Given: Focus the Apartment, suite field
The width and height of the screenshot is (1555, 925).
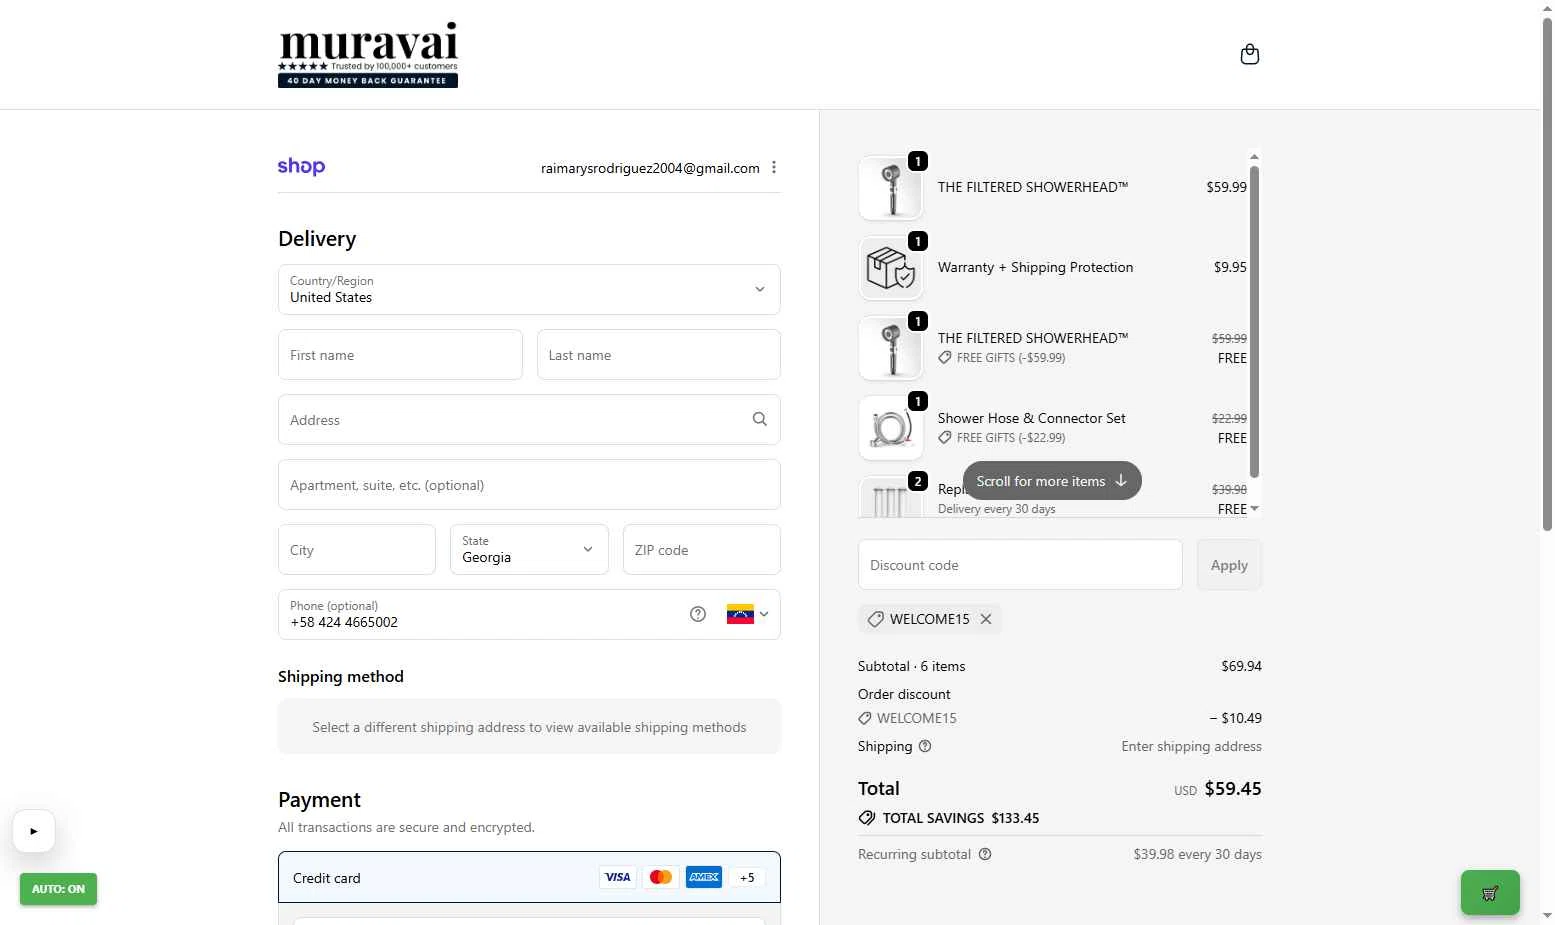Looking at the screenshot, I should pos(529,485).
